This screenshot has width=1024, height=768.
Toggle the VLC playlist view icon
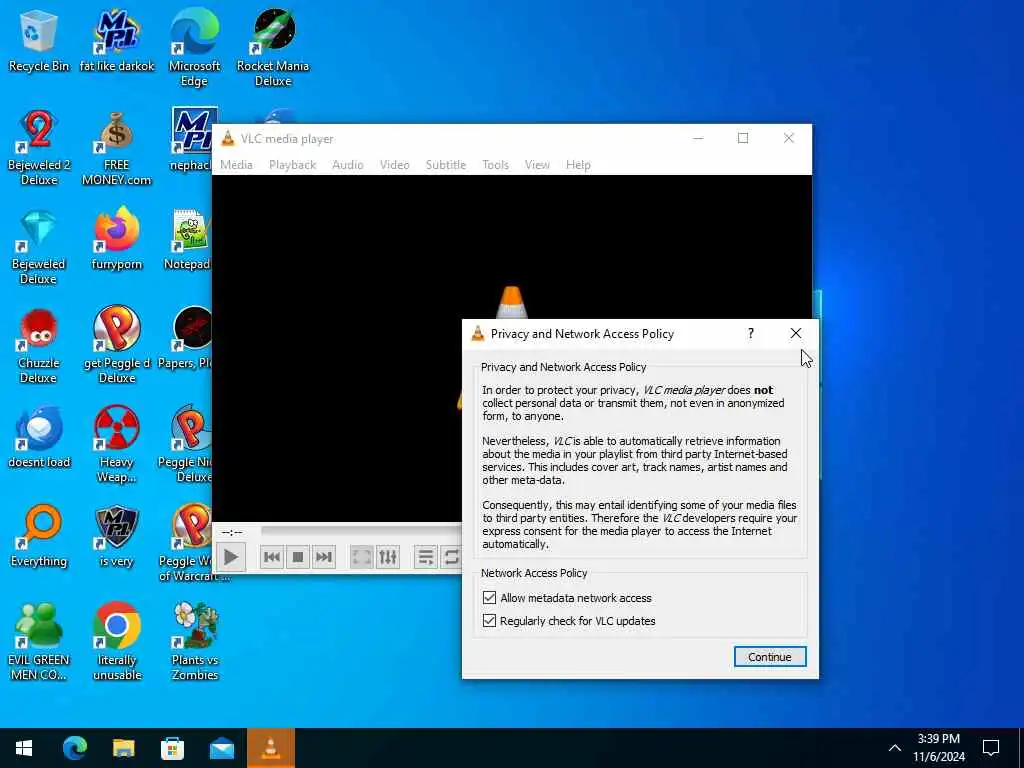tap(426, 557)
